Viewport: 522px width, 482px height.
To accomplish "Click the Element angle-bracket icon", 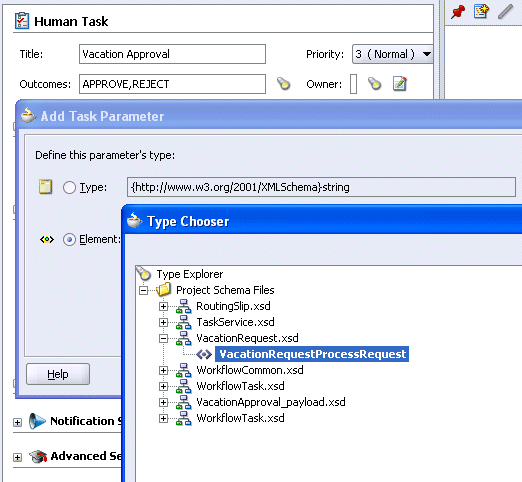I will tap(47, 239).
